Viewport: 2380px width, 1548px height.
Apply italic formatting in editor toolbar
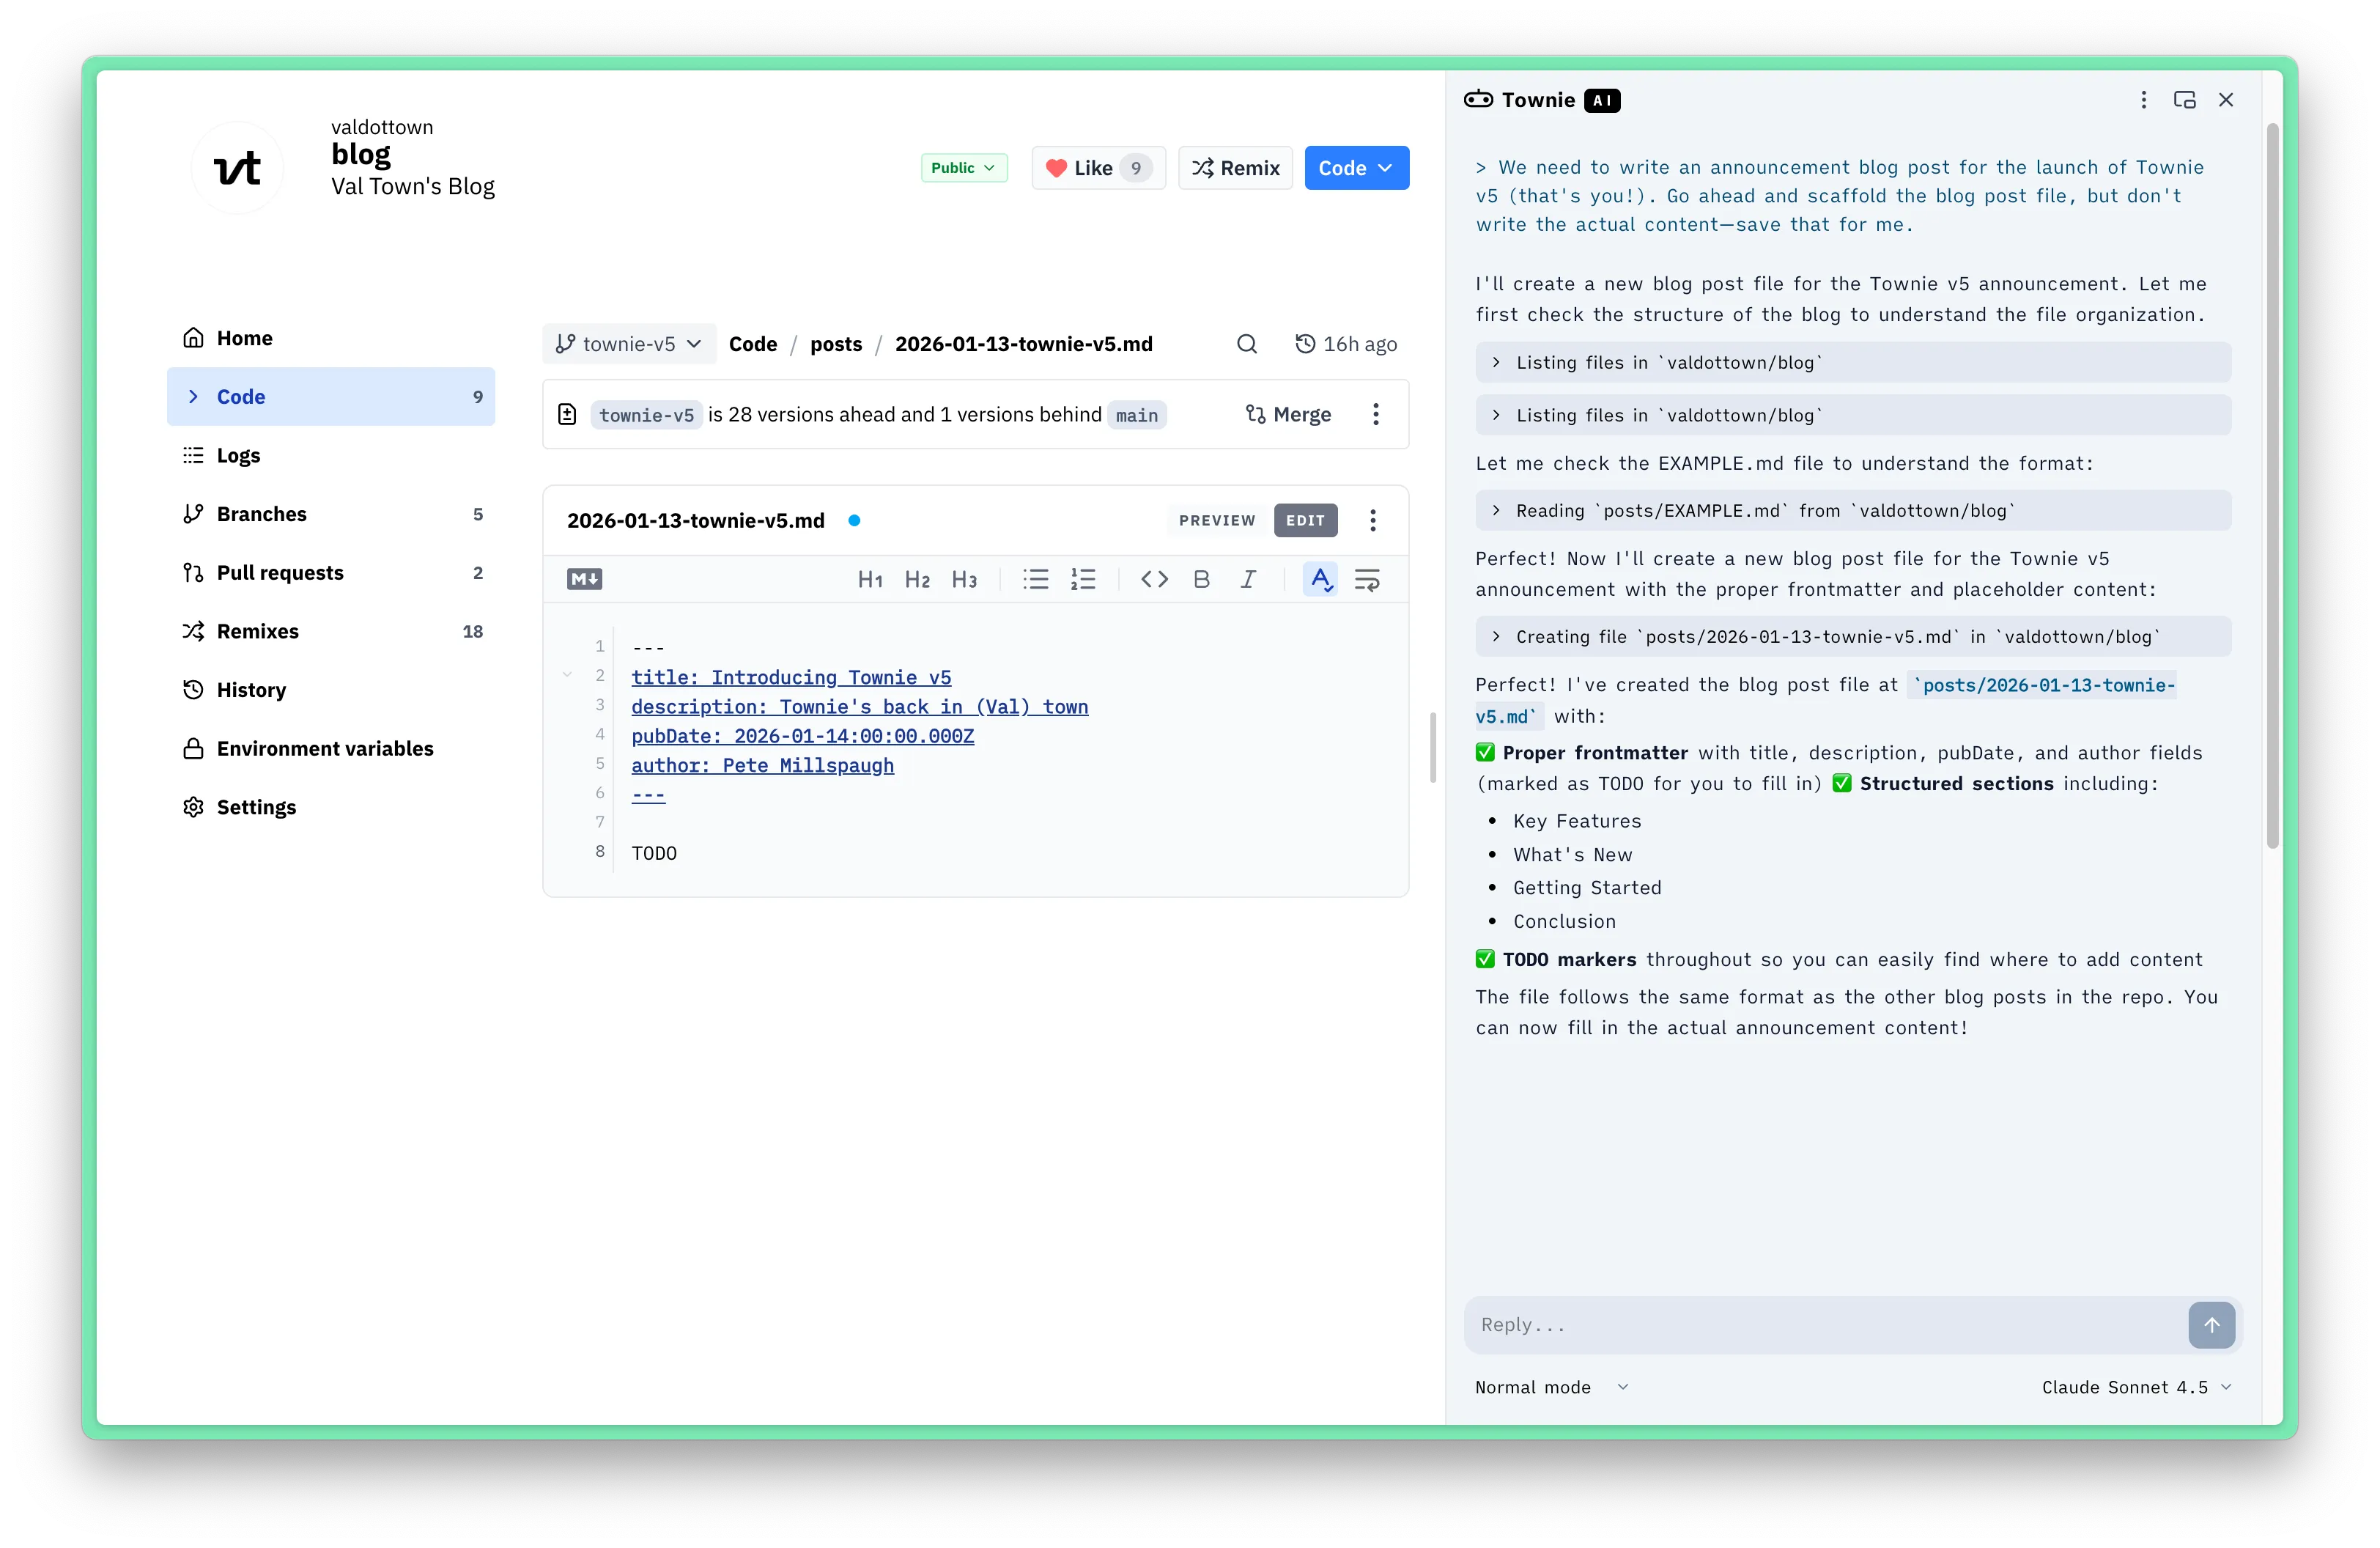click(1248, 579)
